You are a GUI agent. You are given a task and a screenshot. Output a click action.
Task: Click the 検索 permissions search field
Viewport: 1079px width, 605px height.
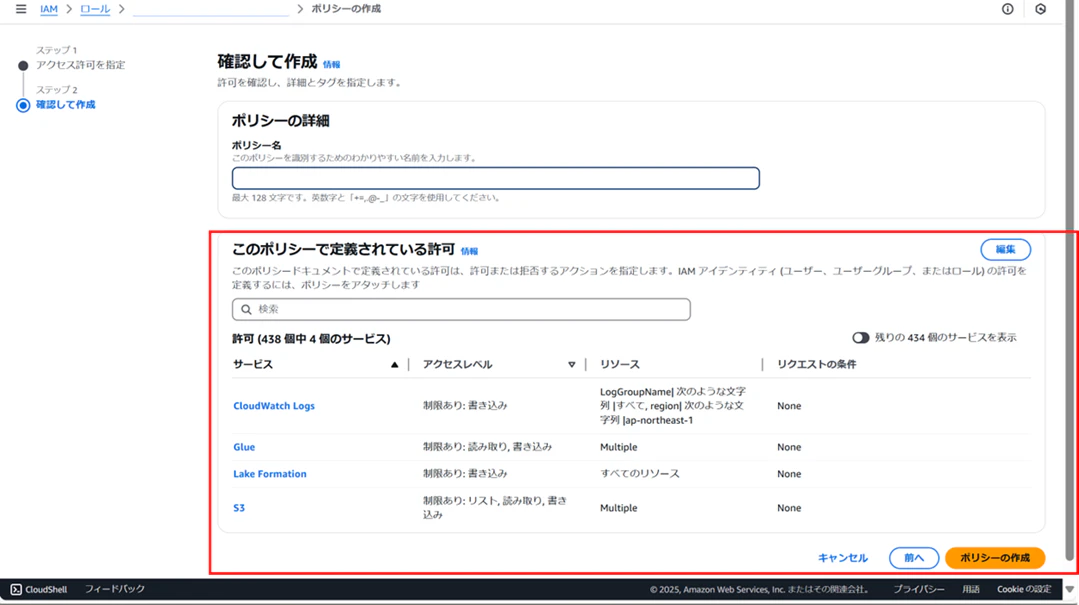tap(461, 309)
